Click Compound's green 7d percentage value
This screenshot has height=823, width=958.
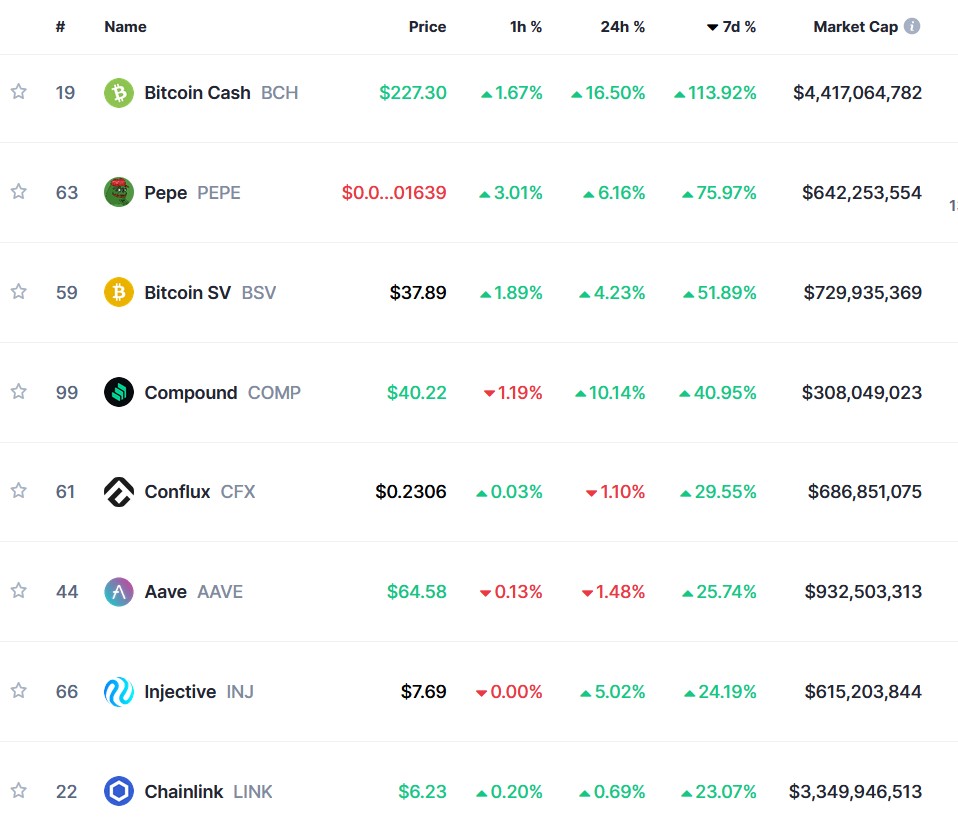[722, 392]
